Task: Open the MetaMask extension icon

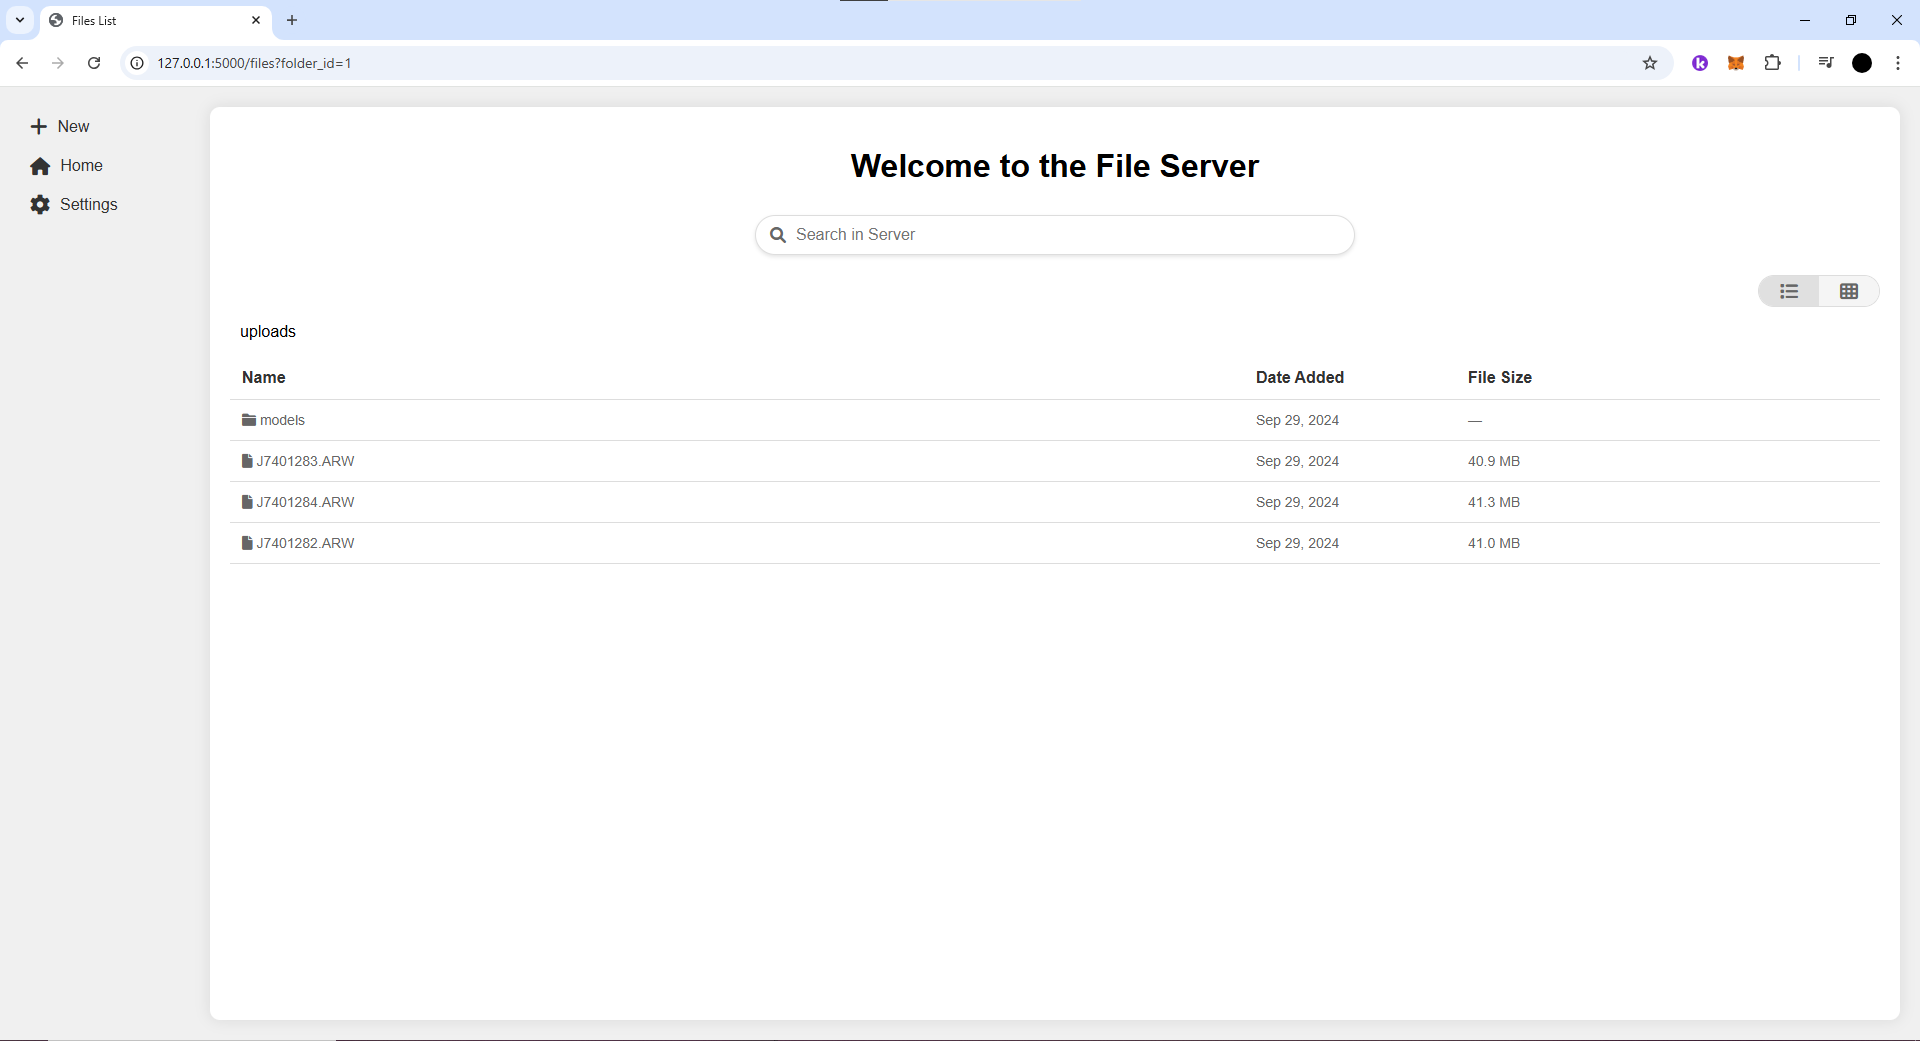Action: click(x=1736, y=63)
